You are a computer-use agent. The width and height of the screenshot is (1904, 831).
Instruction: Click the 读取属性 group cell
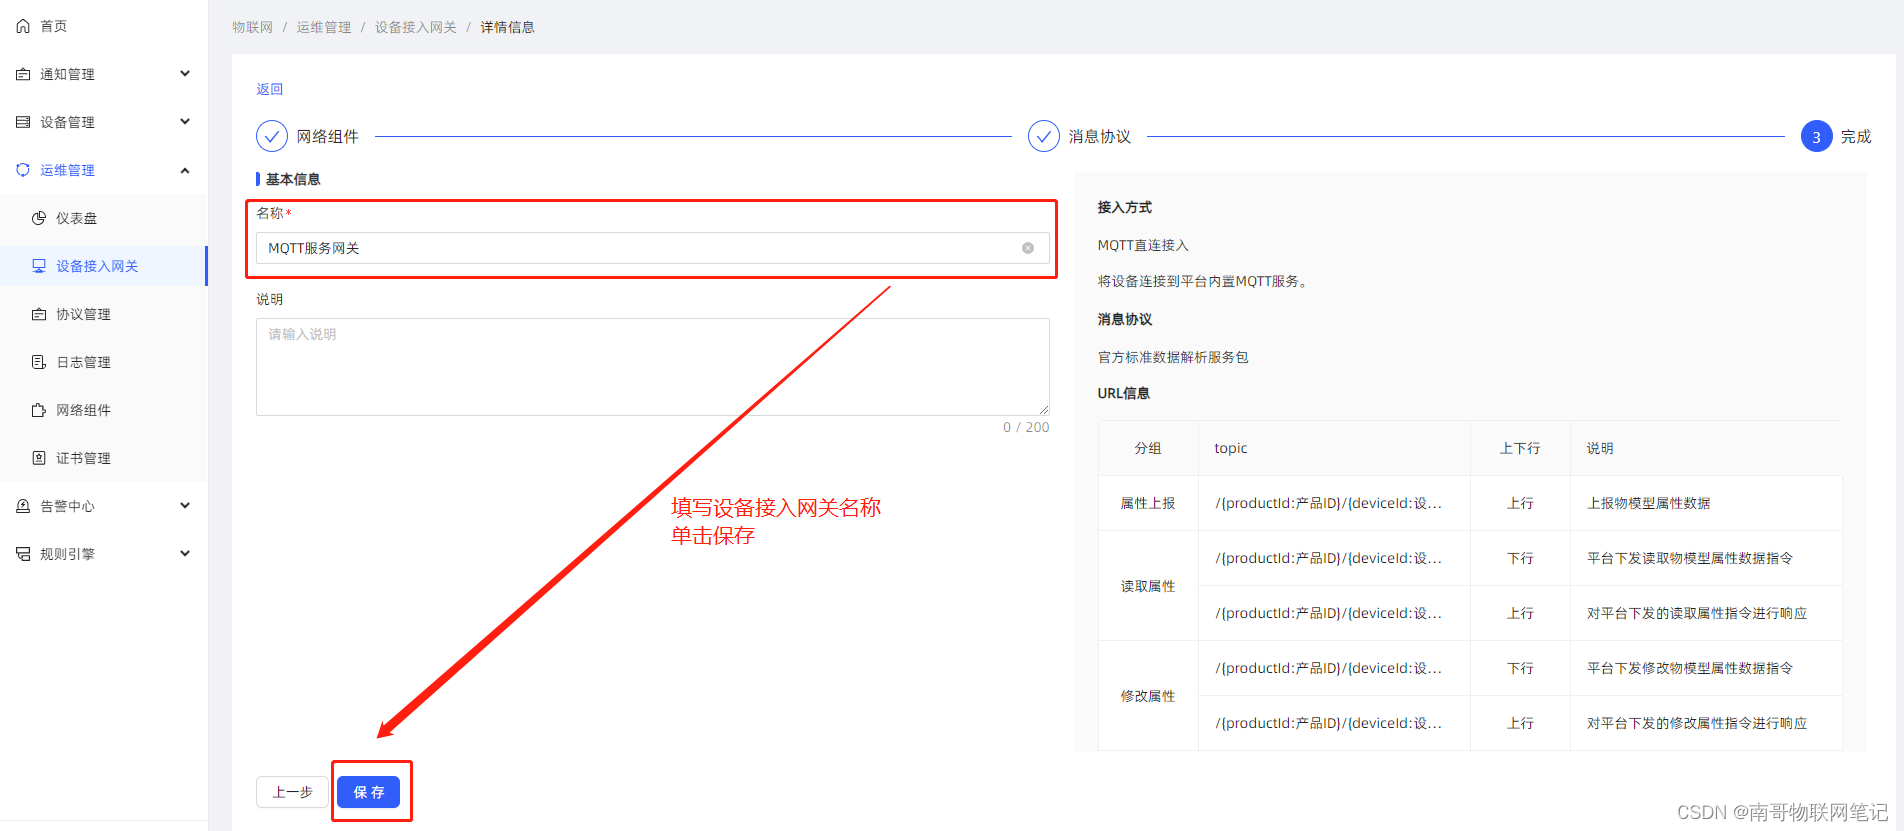(1148, 586)
